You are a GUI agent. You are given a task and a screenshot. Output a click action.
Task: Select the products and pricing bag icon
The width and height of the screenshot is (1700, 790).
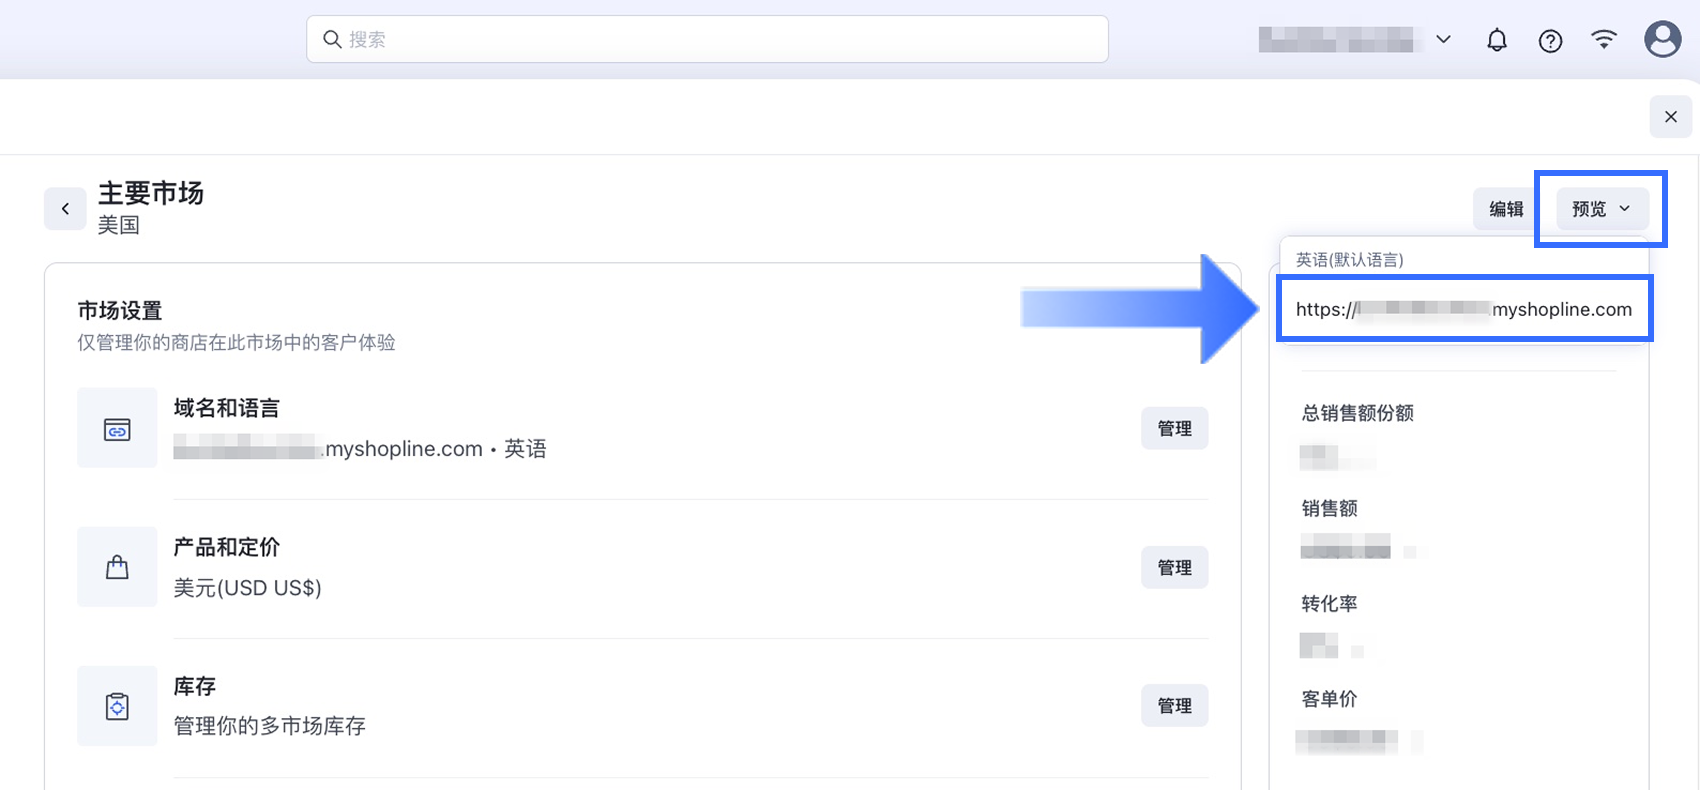tap(117, 567)
